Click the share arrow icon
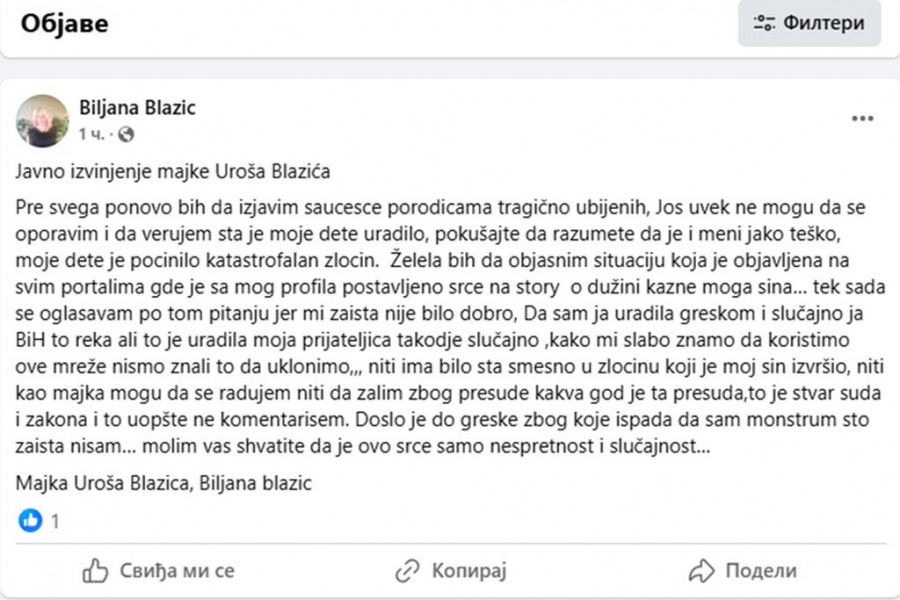Viewport: 900px width, 600px height. (702, 571)
